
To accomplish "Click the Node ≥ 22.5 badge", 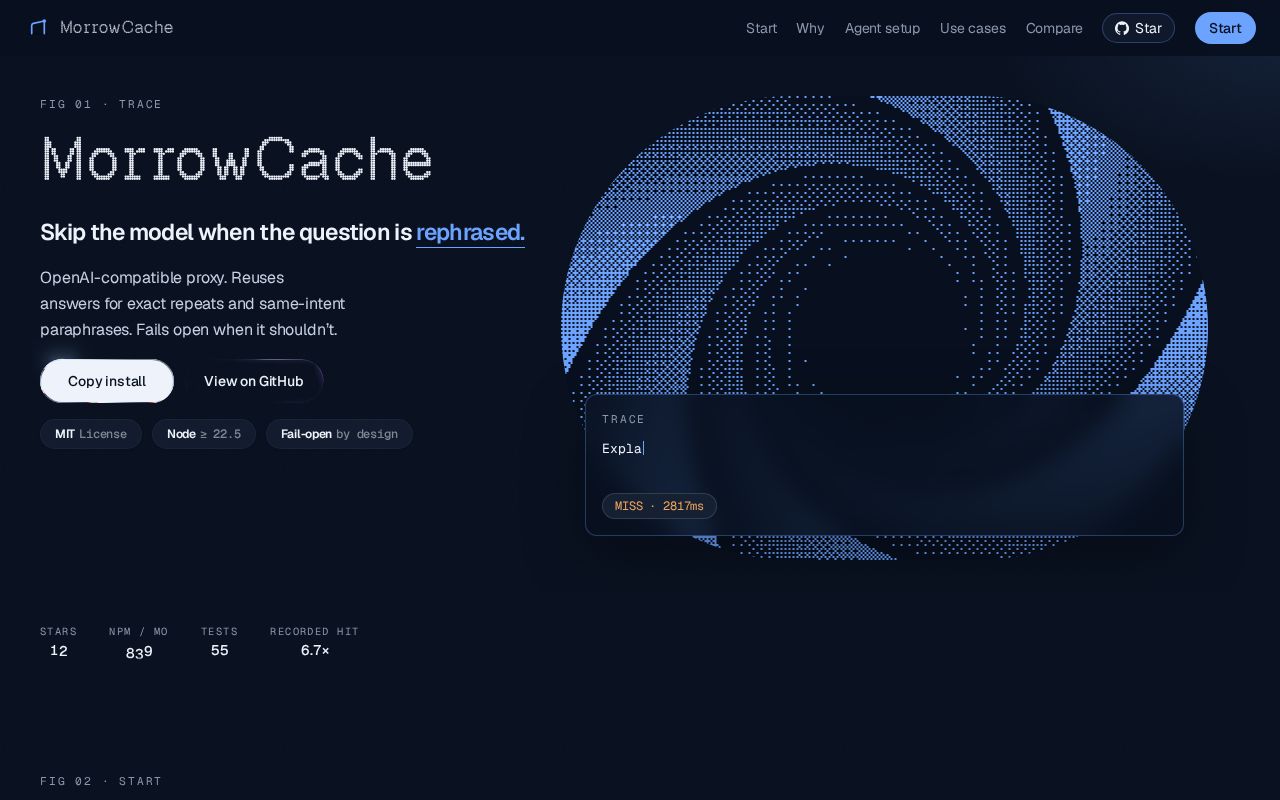I will coord(204,434).
